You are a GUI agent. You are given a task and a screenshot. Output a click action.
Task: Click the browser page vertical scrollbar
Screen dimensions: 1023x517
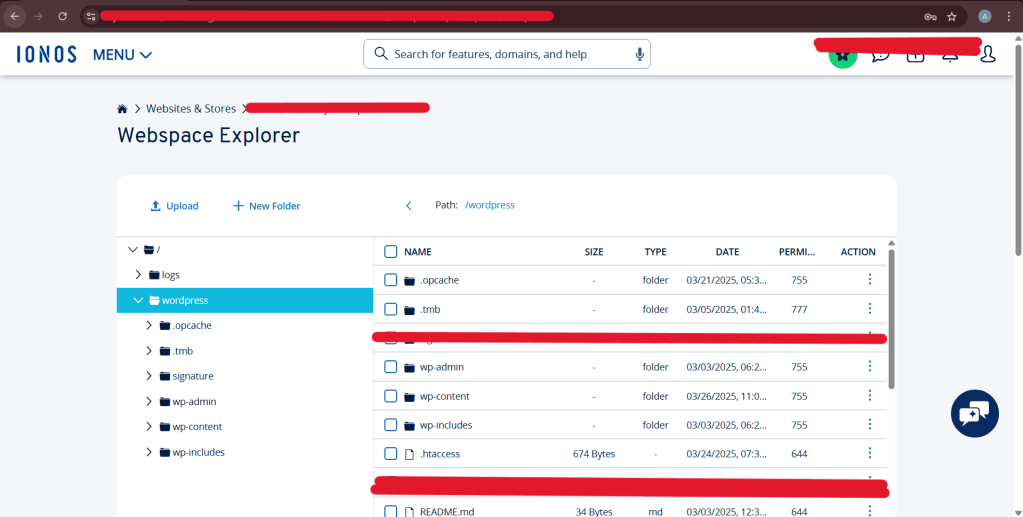coord(1018,148)
